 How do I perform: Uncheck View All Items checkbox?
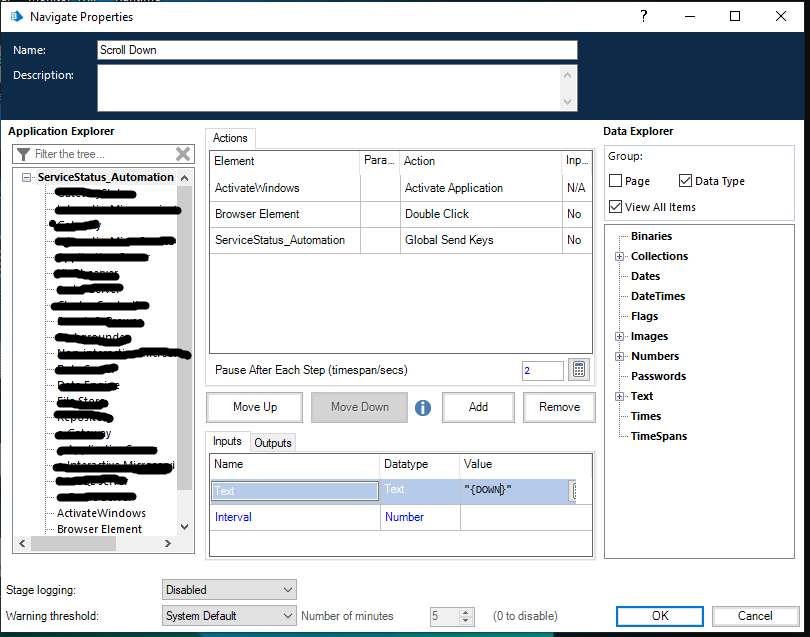pyautogui.click(x=616, y=207)
